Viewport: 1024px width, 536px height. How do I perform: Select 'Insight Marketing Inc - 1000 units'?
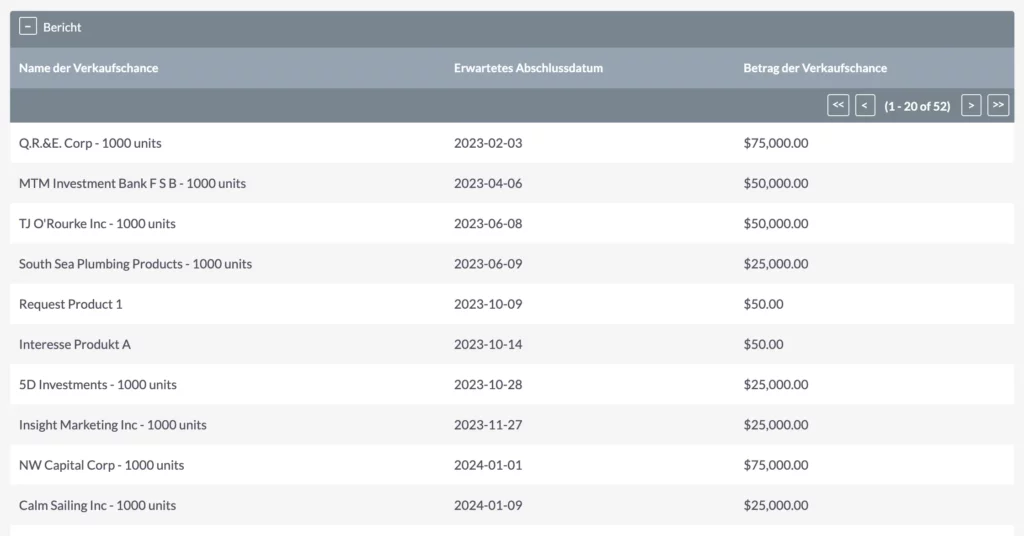[112, 425]
